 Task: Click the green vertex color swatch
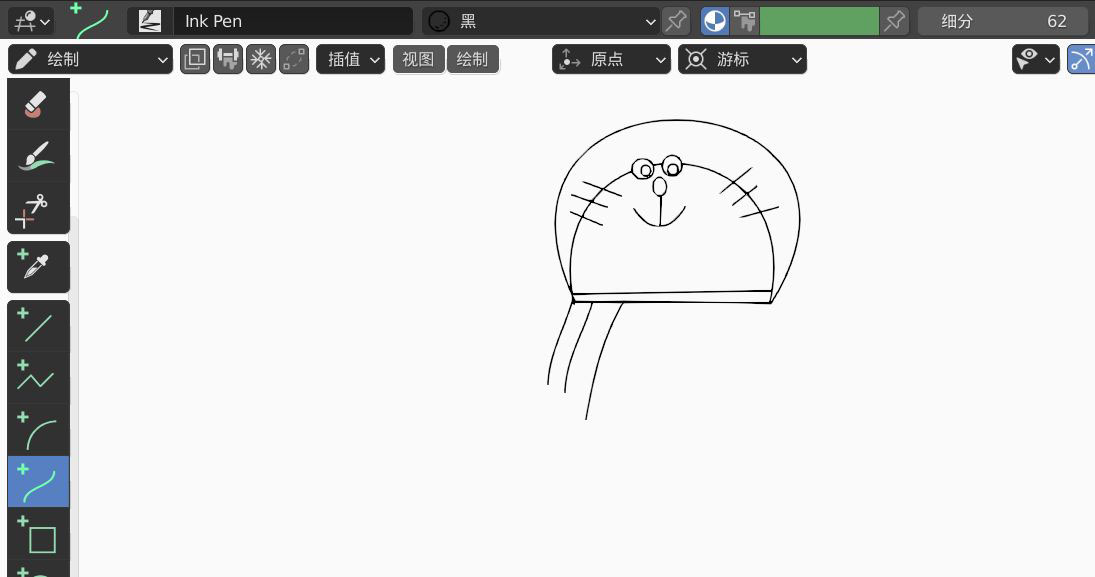pyautogui.click(x=819, y=21)
